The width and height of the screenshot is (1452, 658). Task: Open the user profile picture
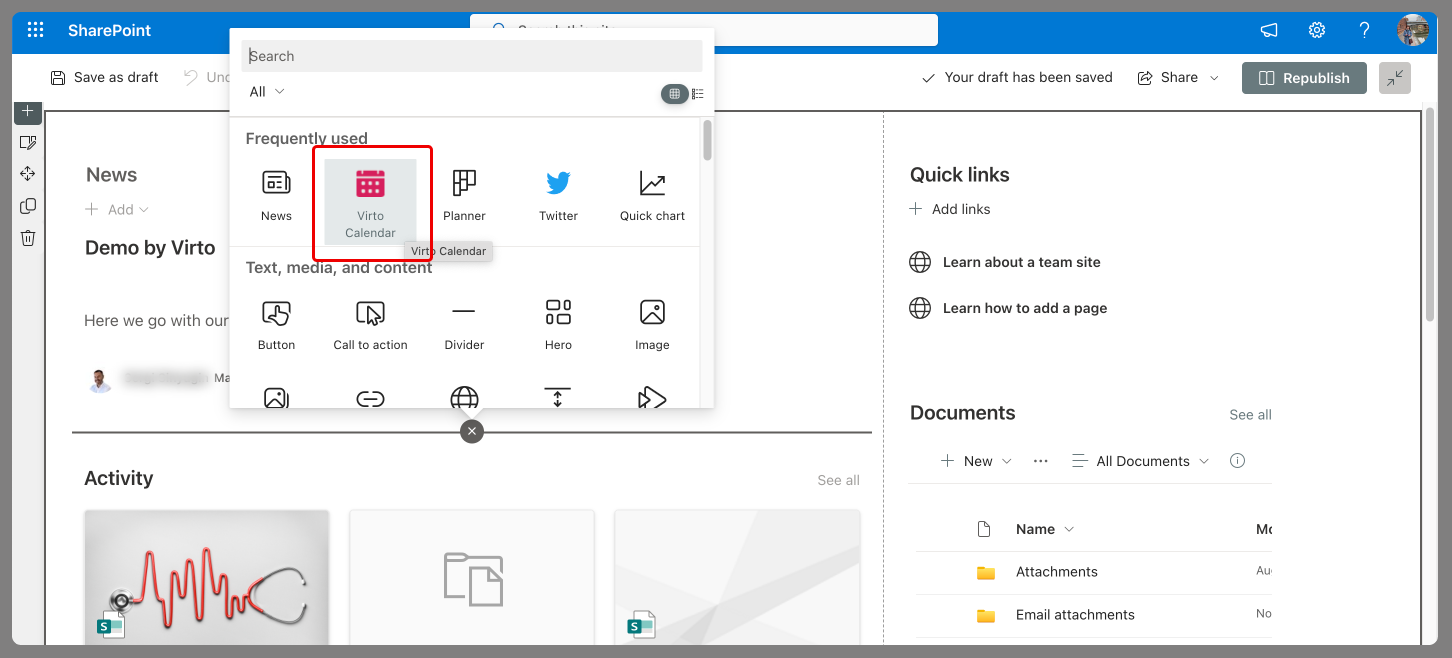1413,30
